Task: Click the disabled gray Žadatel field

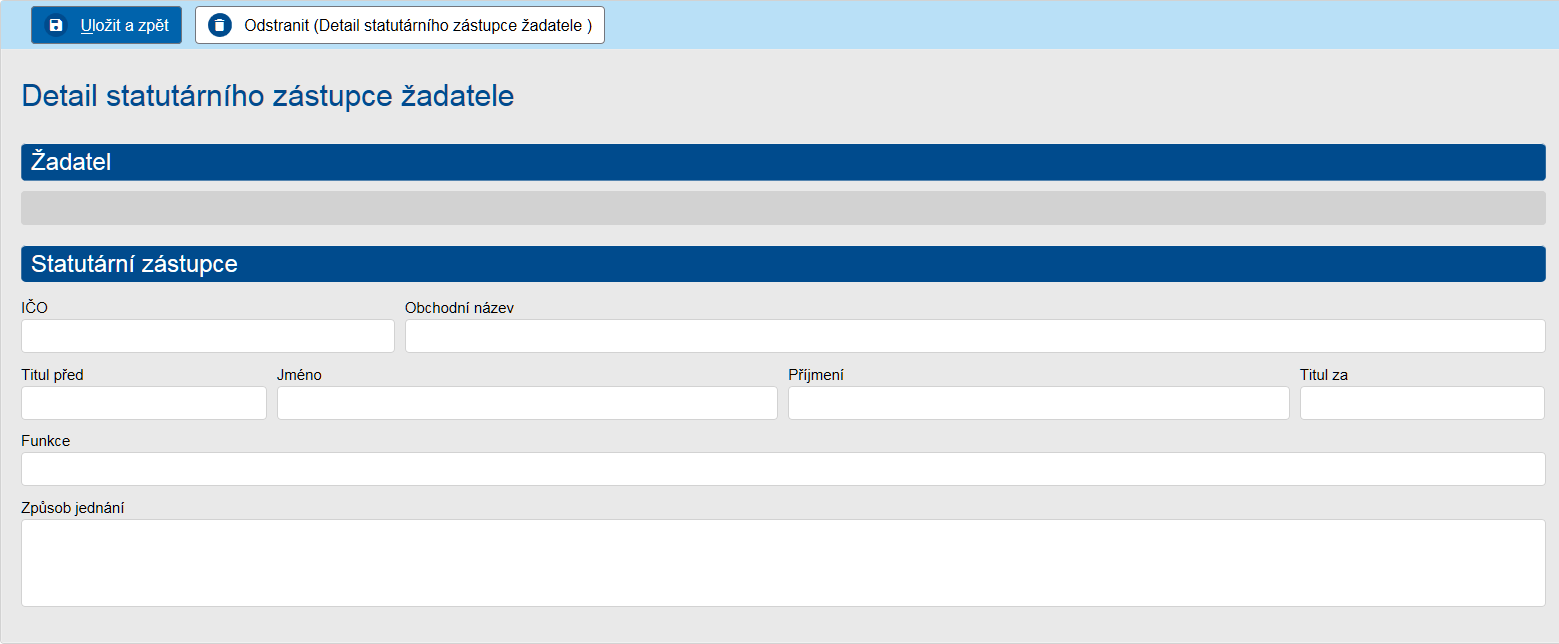Action: coord(780,208)
